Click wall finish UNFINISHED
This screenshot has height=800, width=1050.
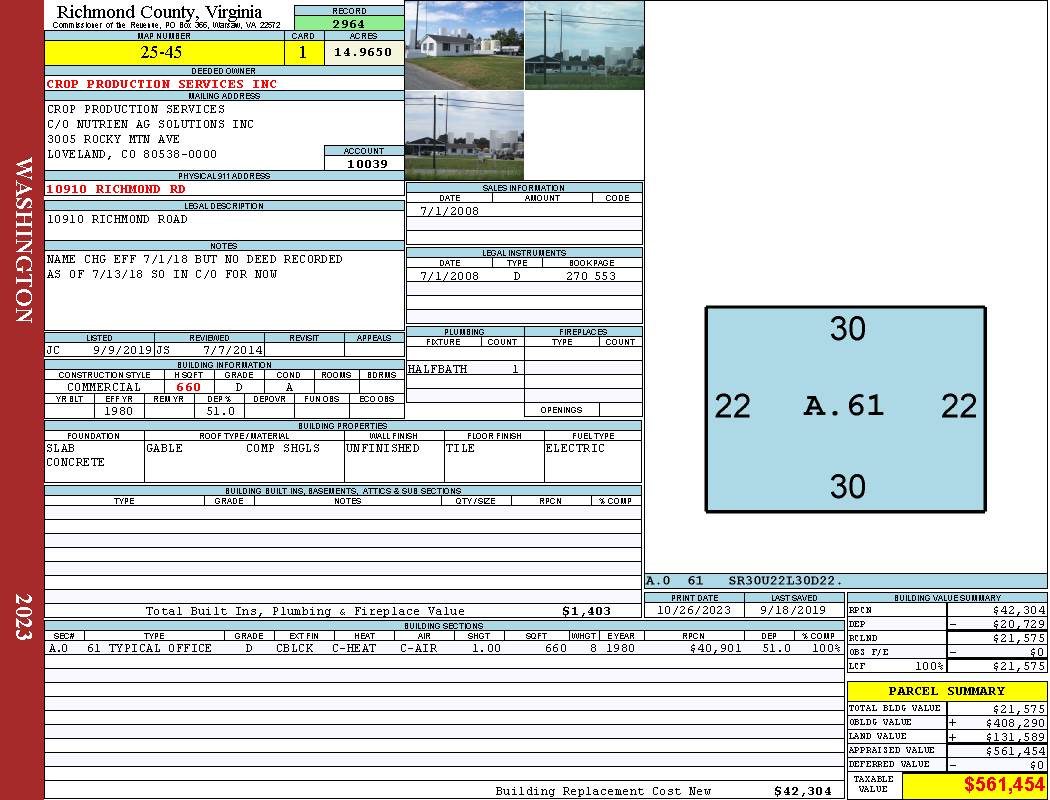(x=382, y=448)
